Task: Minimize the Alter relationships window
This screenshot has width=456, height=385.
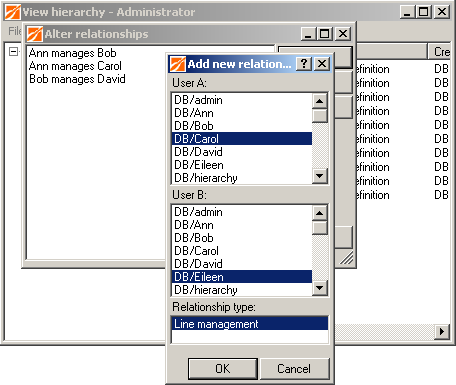Action: click(308, 34)
